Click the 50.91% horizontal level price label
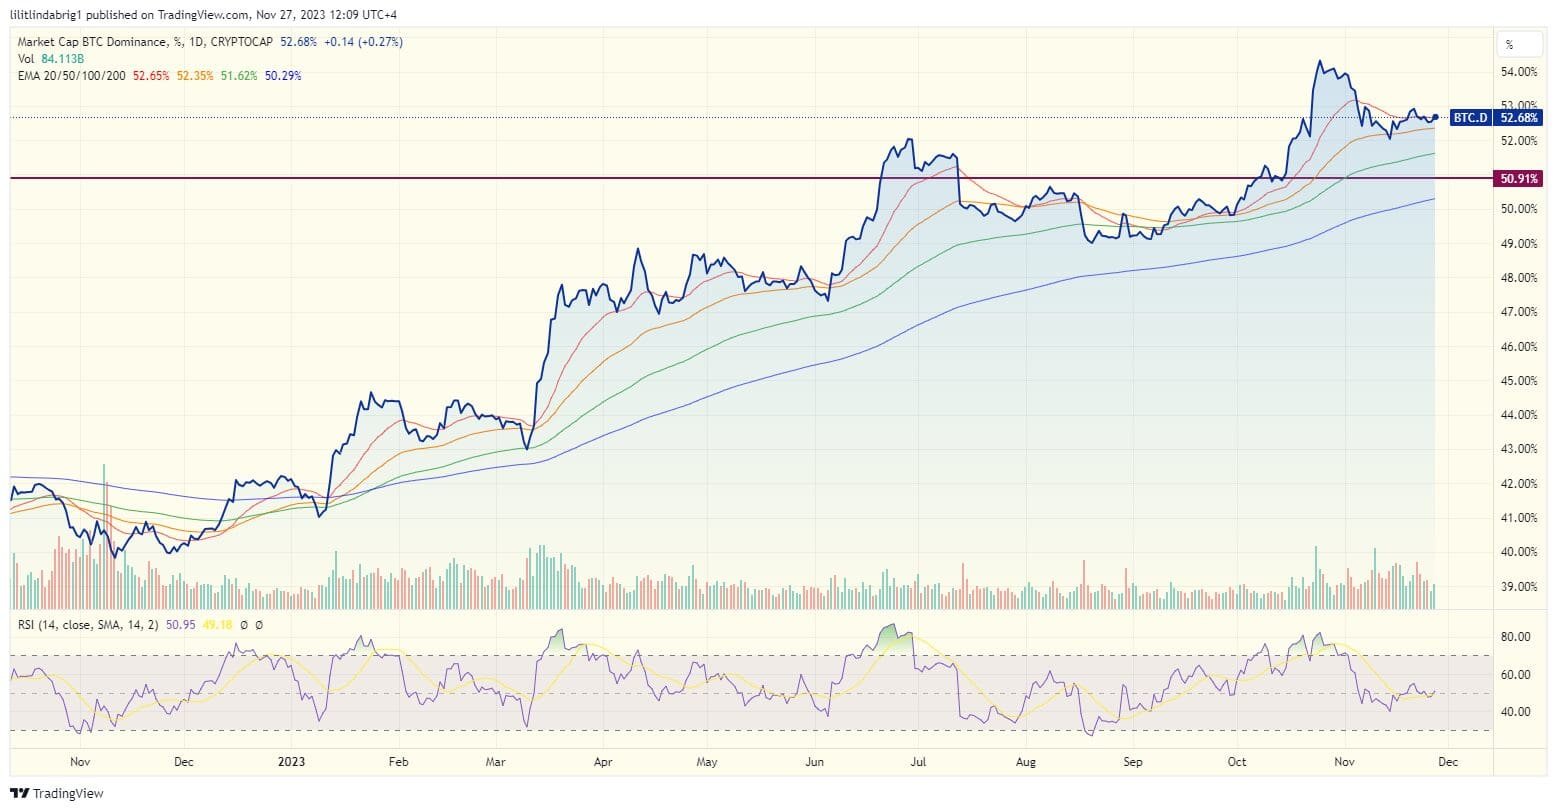 pyautogui.click(x=1518, y=179)
